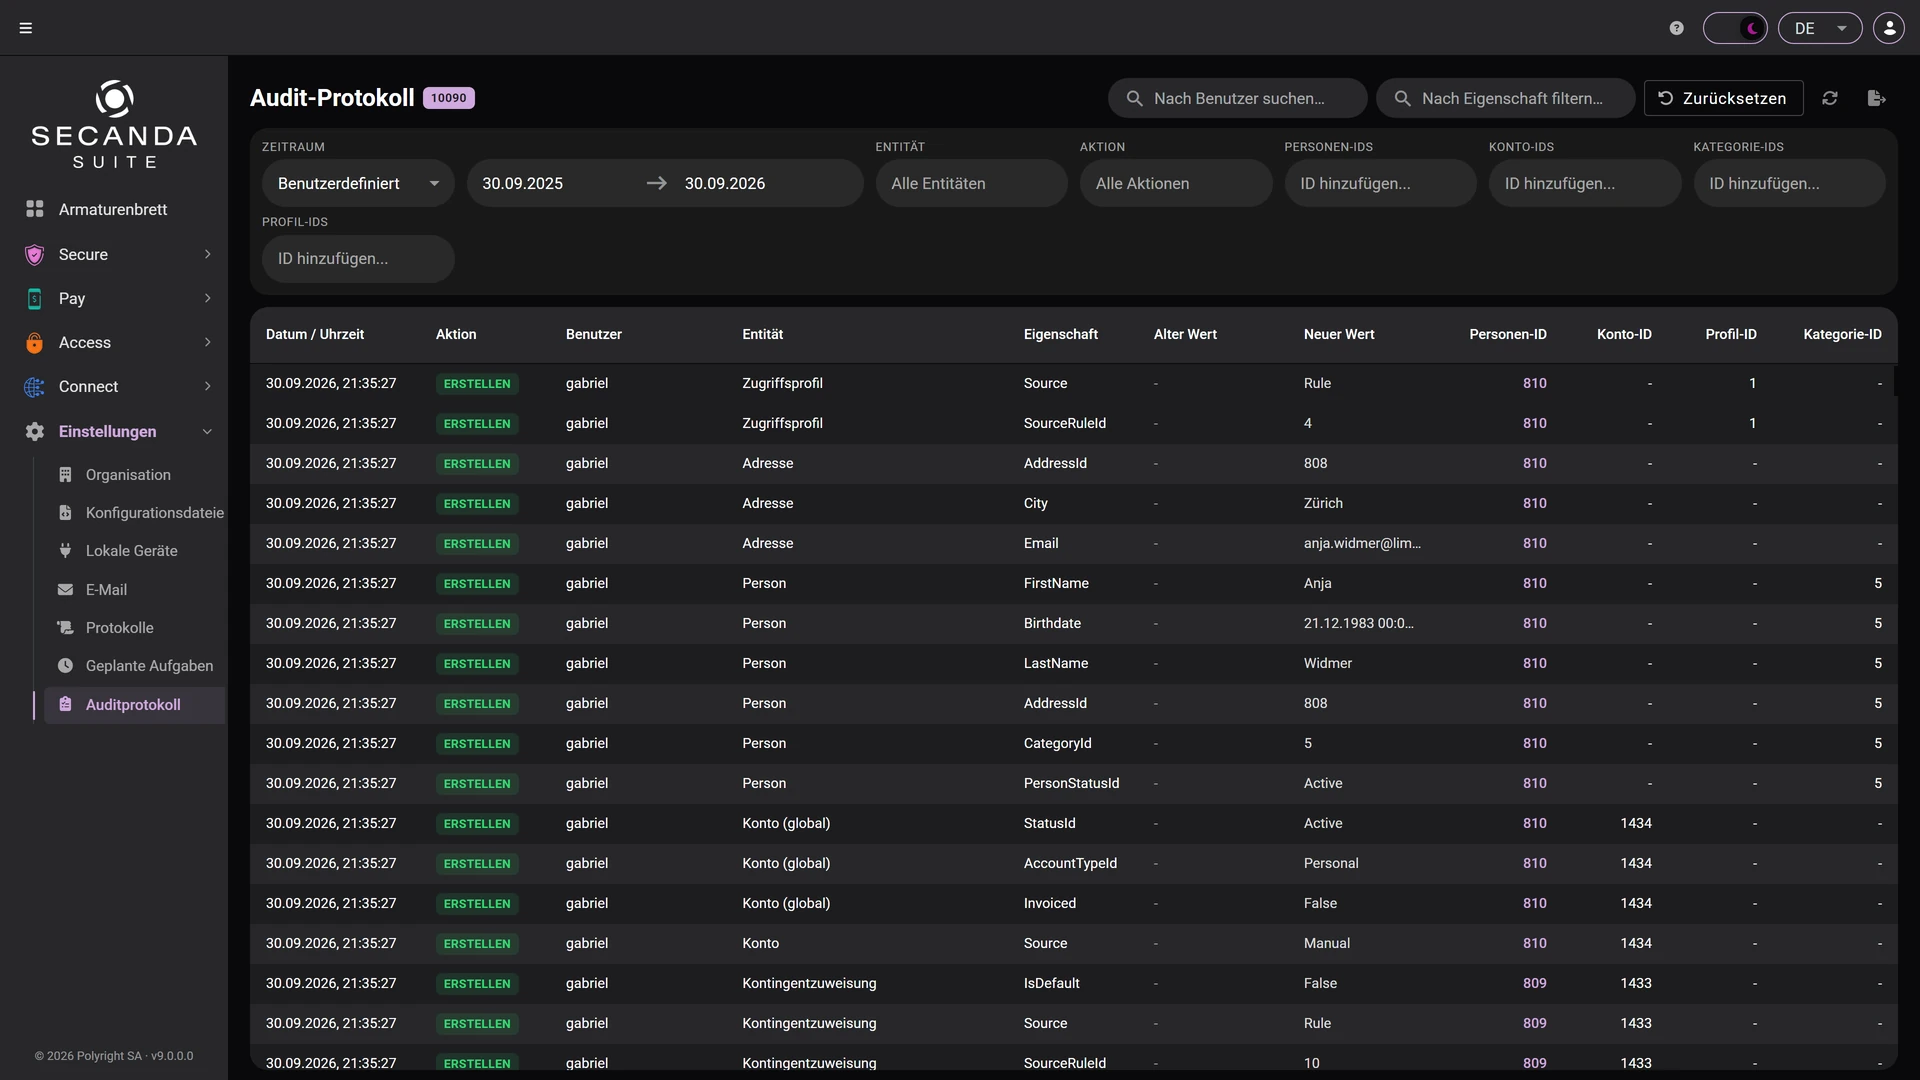Focus the Nach Benutzer suchen search field
Screen dimensions: 1920x1080
click(1237, 98)
